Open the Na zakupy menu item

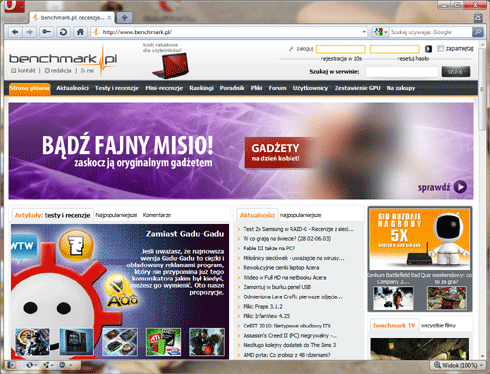pyautogui.click(x=401, y=88)
